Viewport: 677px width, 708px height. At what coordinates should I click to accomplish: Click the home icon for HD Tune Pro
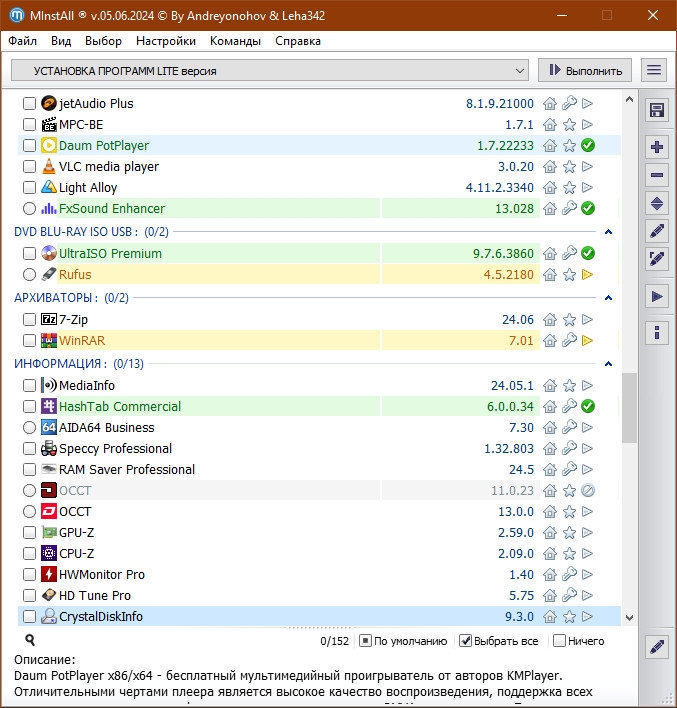click(550, 596)
